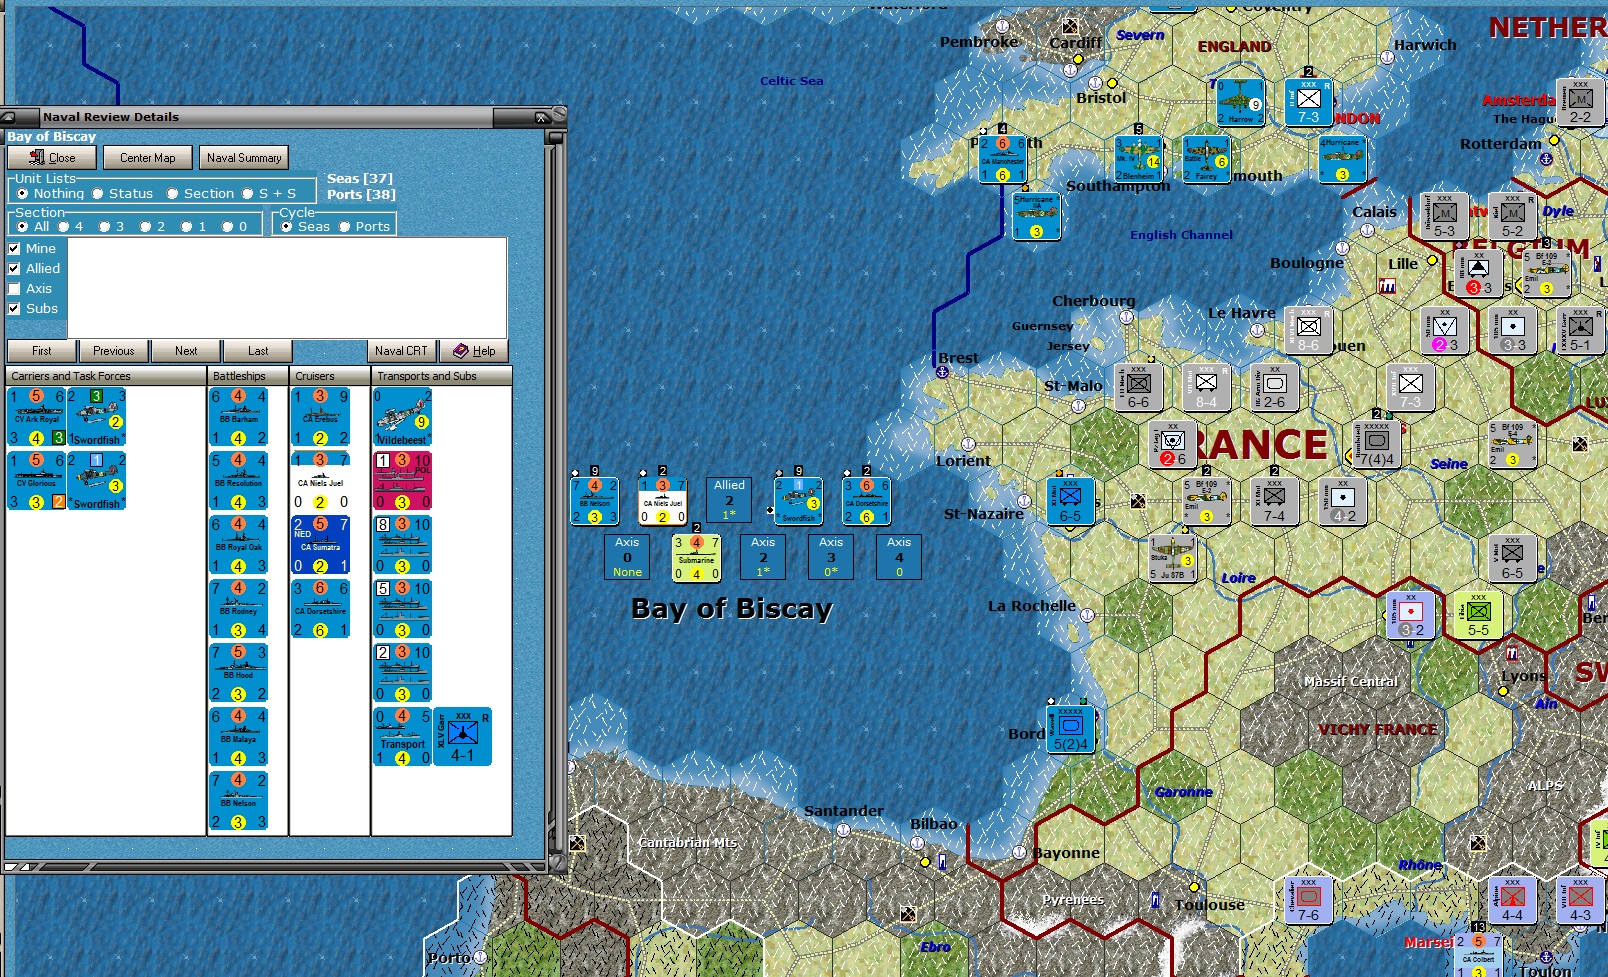
Task: Select the BB Resolution battleship counter
Action: 239,481
